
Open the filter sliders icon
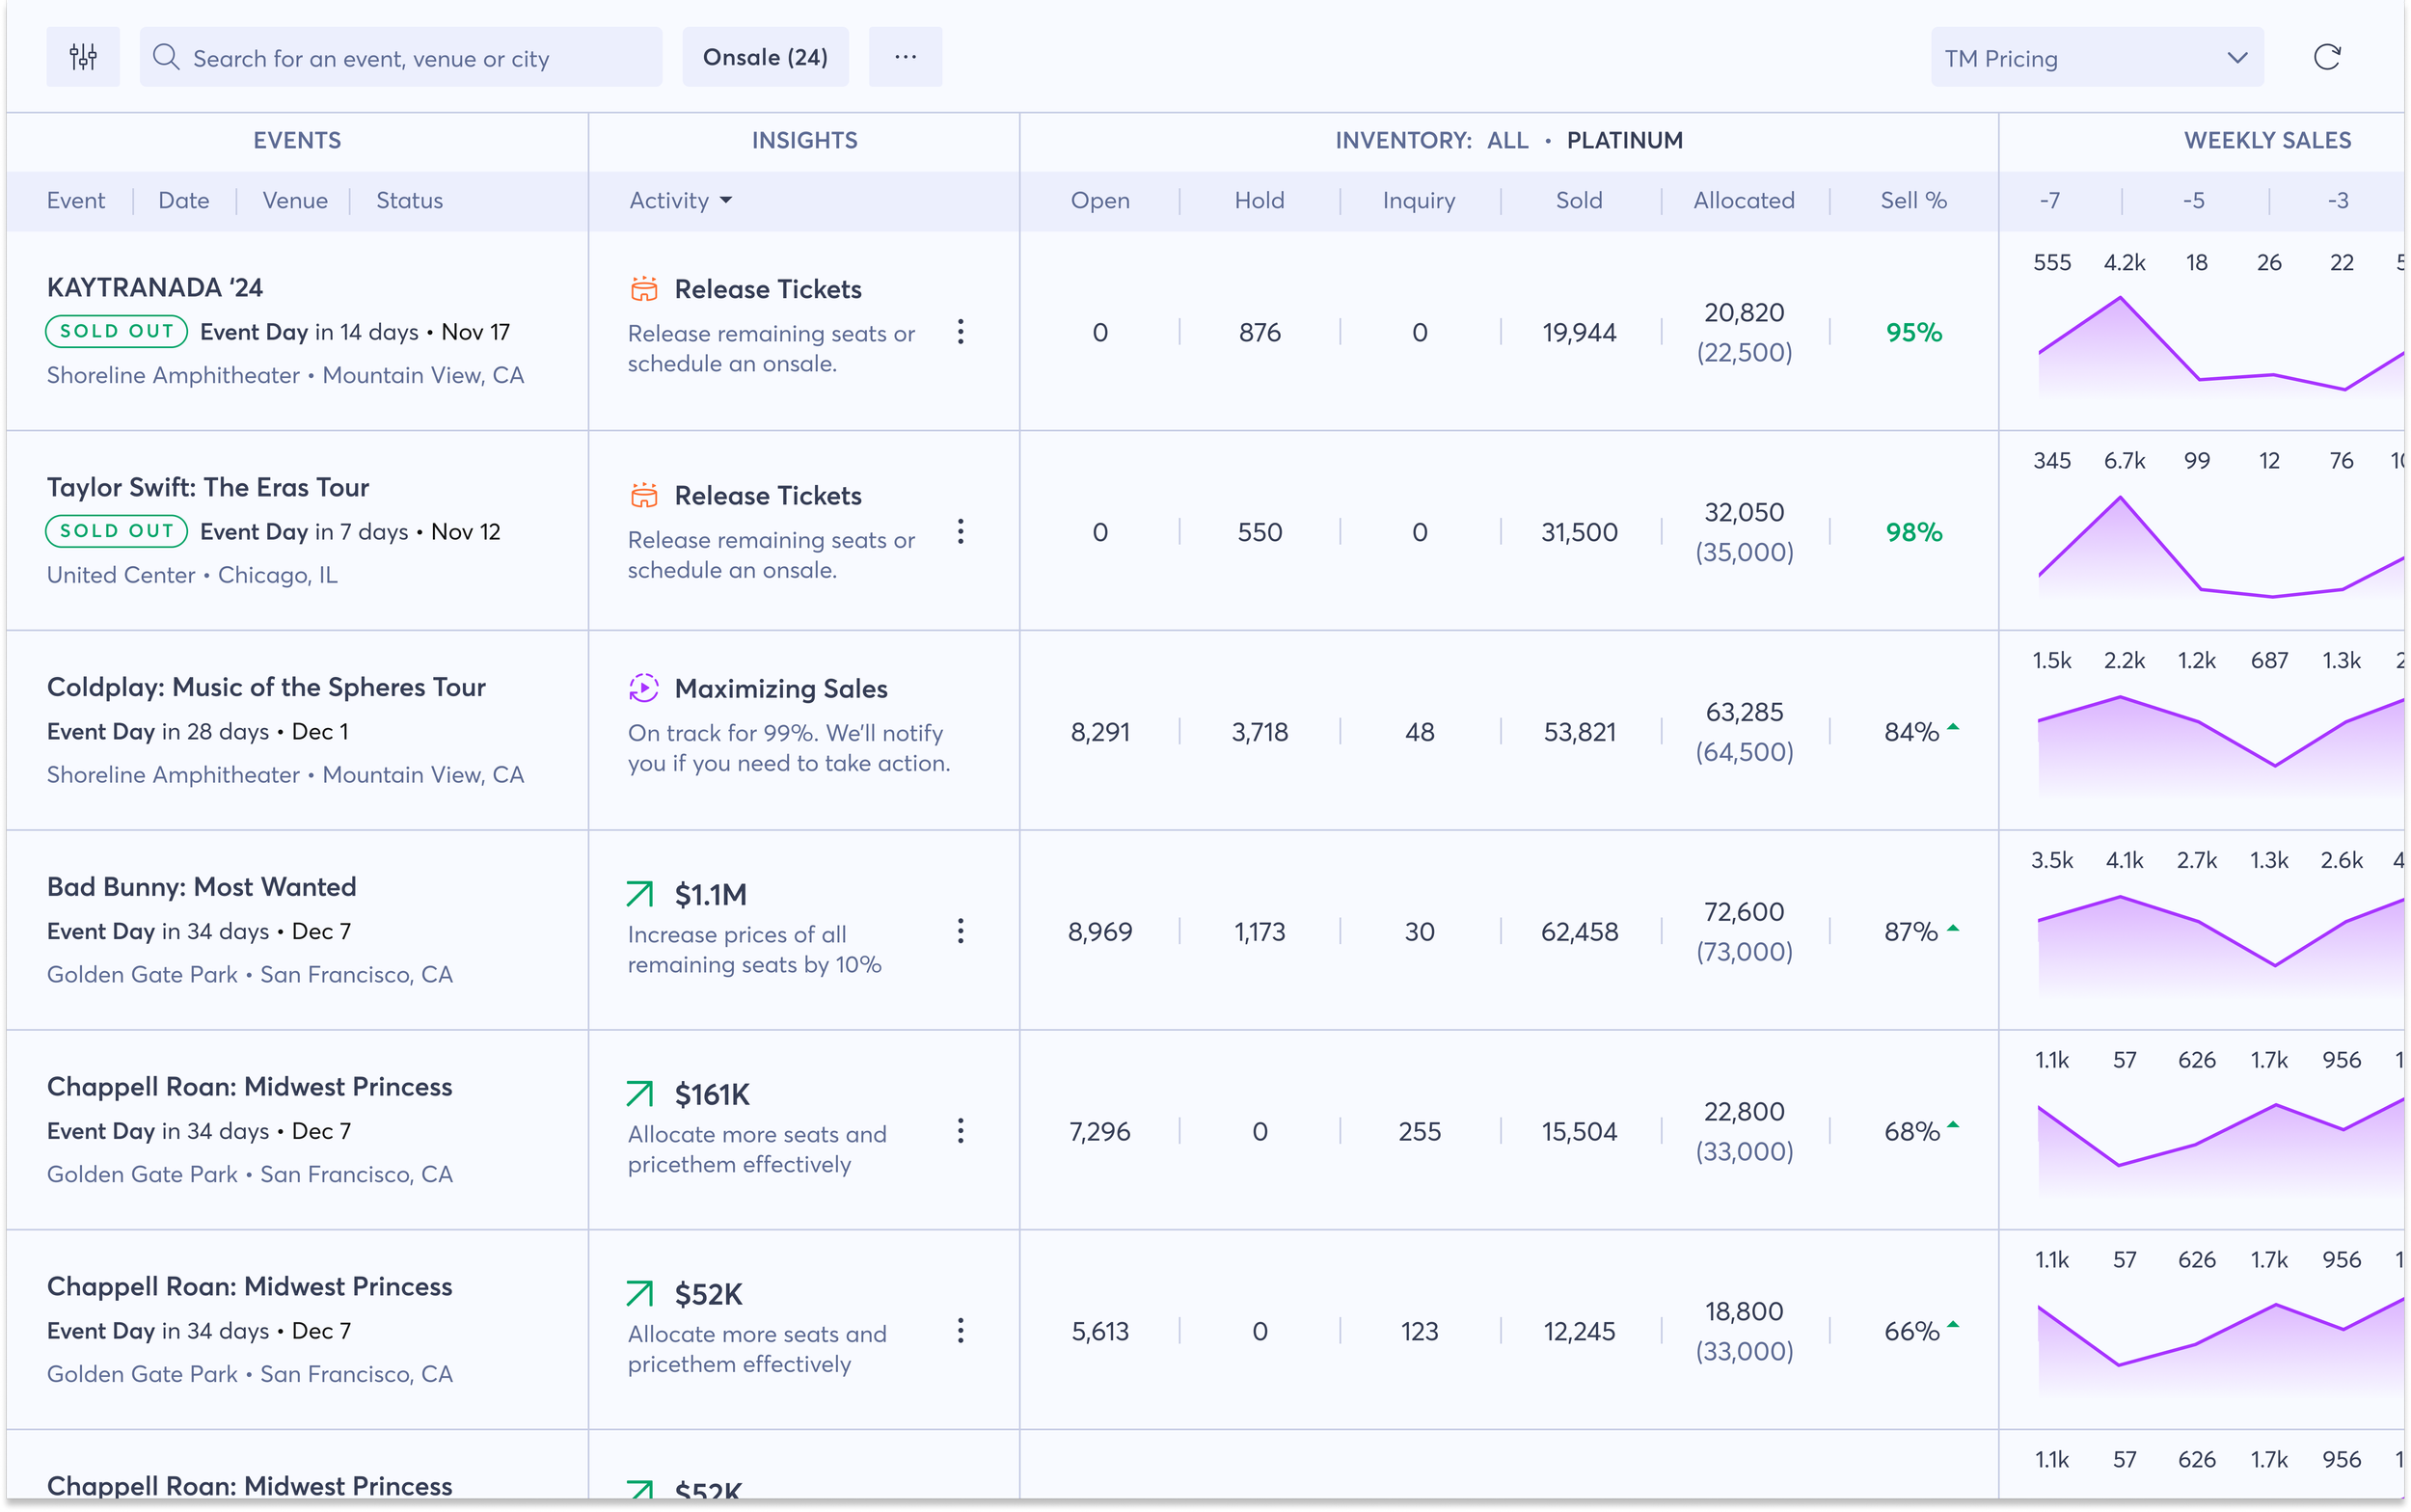pos(83,57)
